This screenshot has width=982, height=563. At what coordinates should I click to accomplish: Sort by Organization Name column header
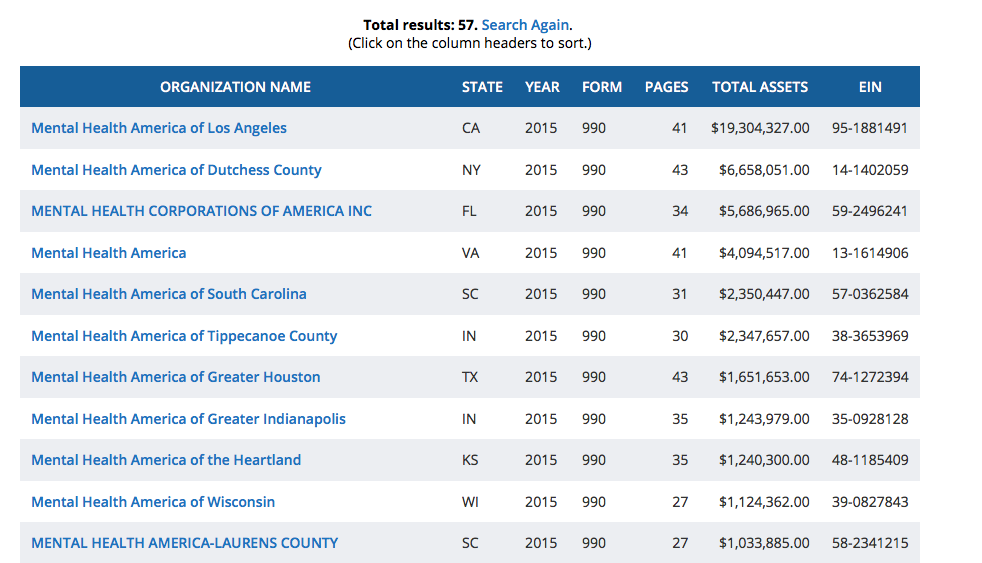point(235,87)
